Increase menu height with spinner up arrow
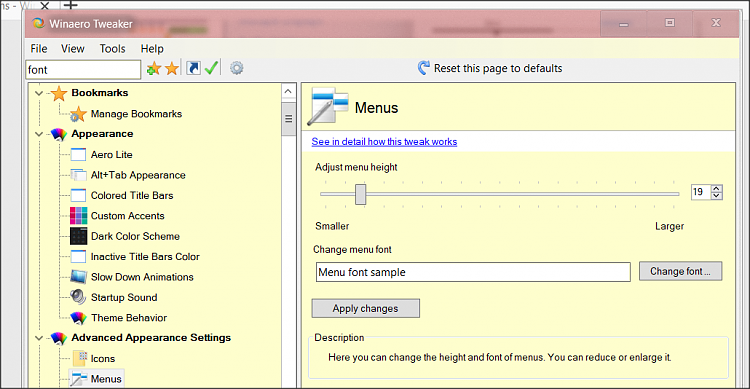Screen dimensions: 750x389 coord(716,189)
